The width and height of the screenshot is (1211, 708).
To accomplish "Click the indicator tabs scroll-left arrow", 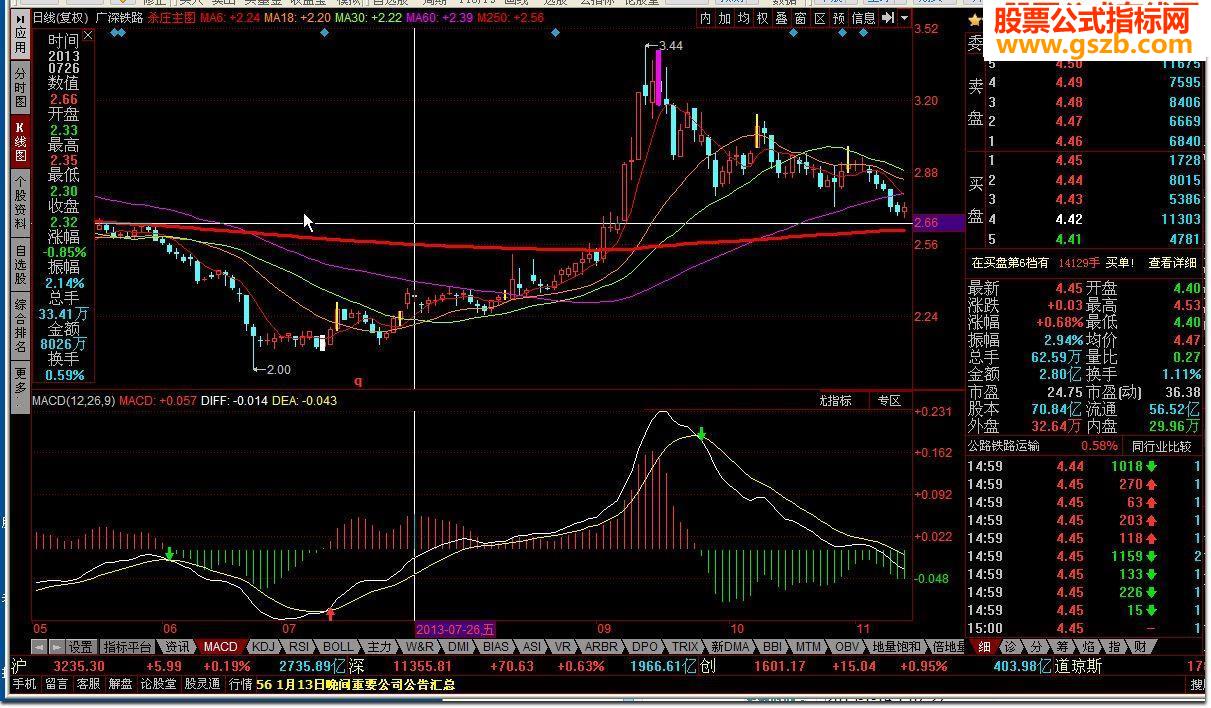I will [40, 646].
